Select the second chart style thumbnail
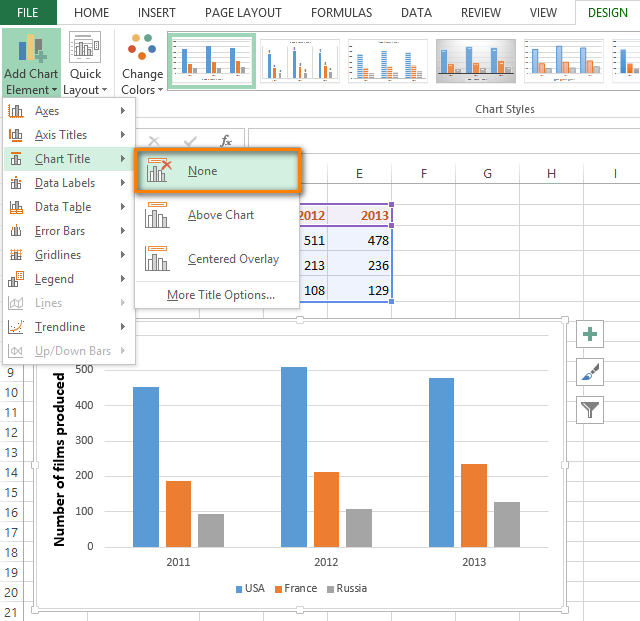The width and height of the screenshot is (640, 621). tap(299, 62)
